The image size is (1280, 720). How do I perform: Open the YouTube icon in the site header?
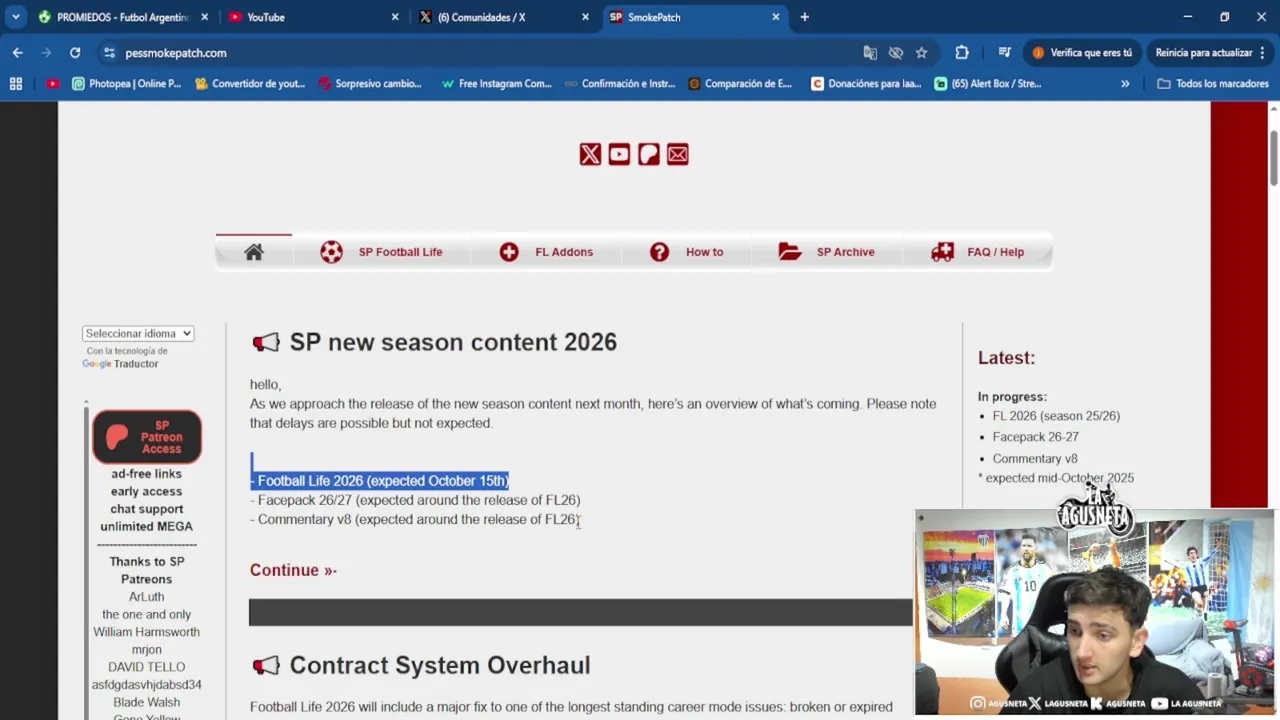pyautogui.click(x=619, y=154)
